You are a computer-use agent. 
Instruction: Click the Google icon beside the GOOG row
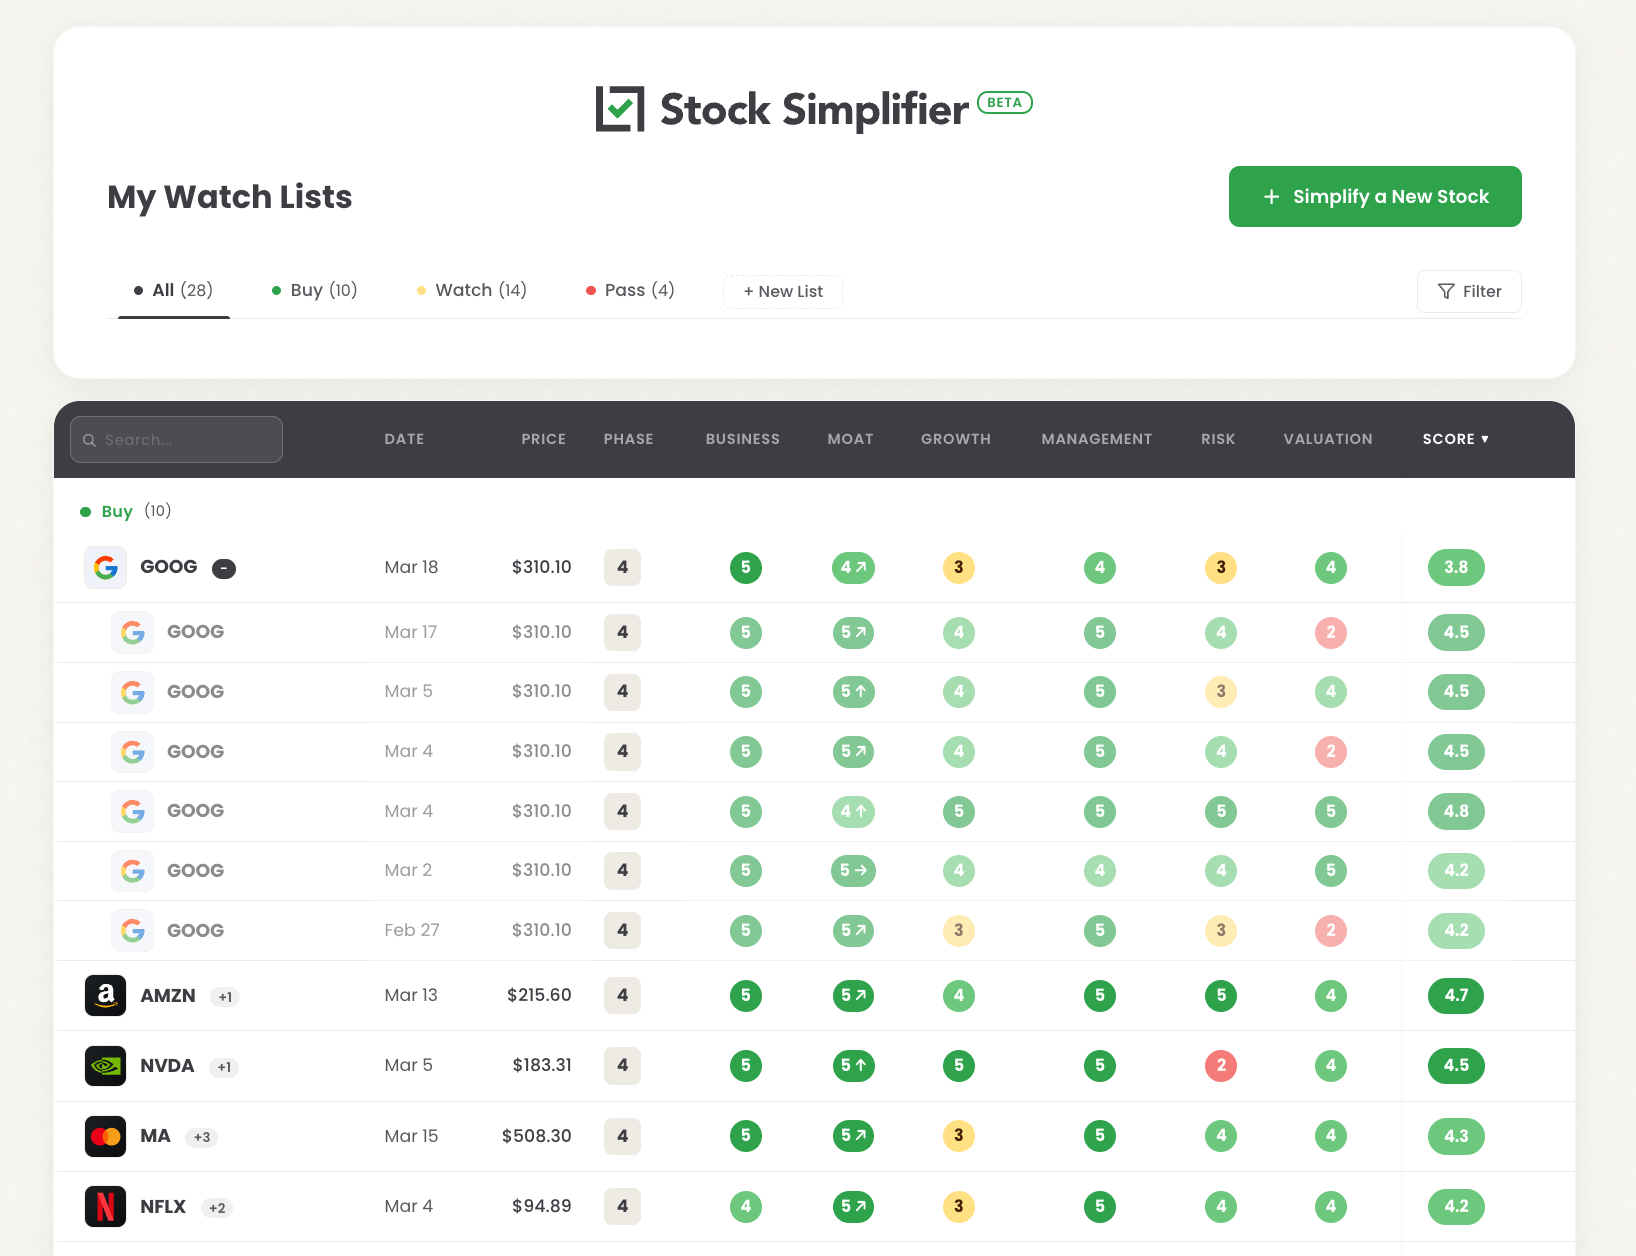(105, 567)
